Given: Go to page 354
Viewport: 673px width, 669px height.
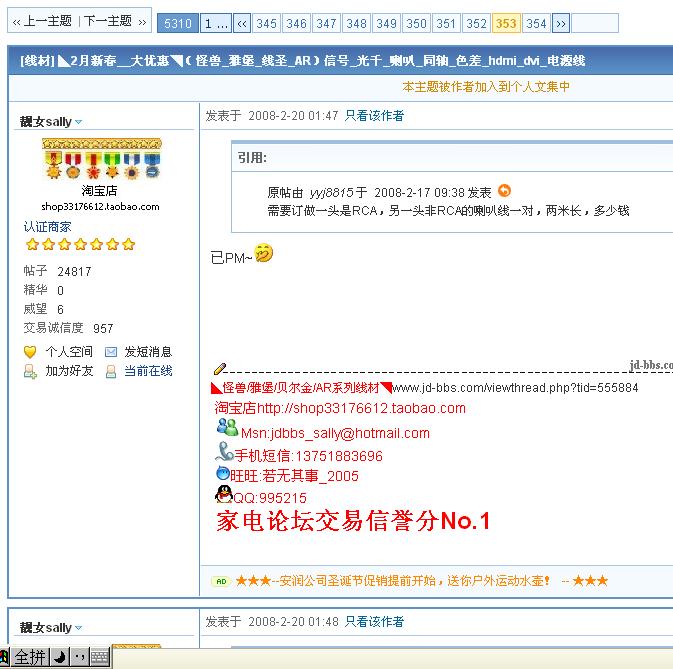Looking at the screenshot, I should point(536,23).
